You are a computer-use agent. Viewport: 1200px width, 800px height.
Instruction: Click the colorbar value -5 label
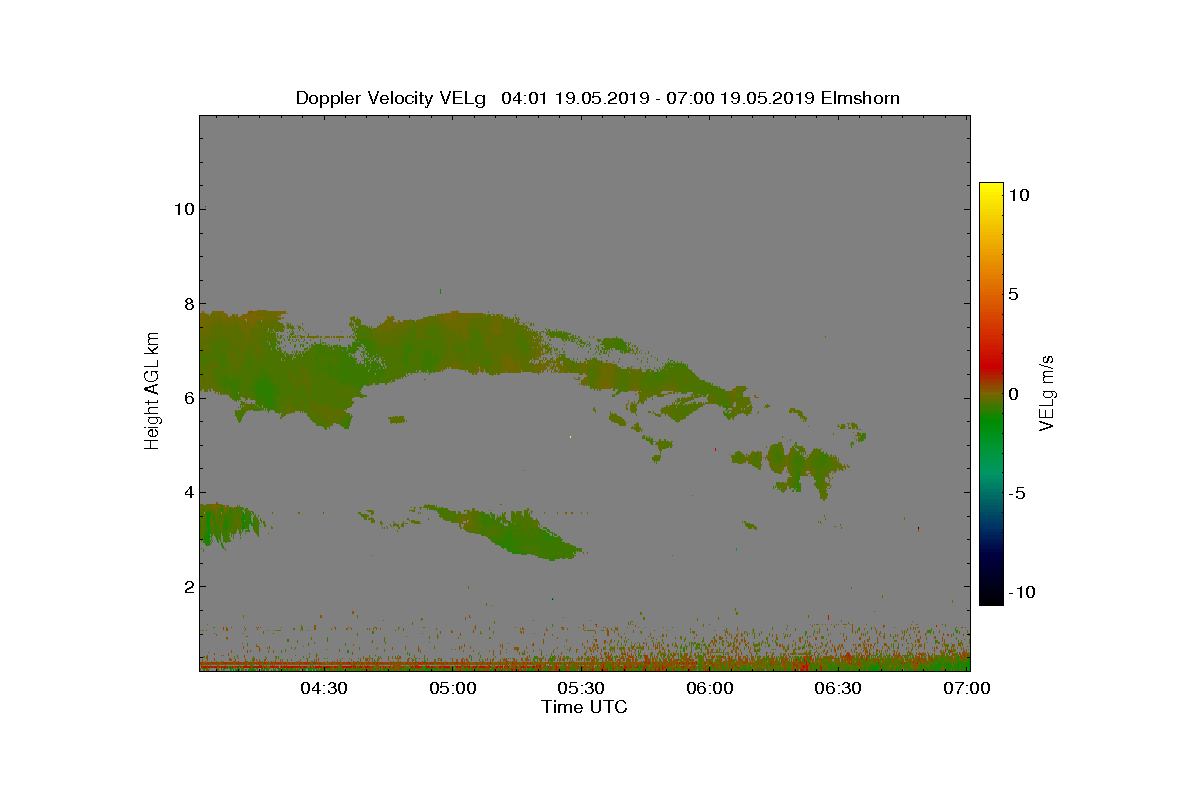pos(1016,493)
